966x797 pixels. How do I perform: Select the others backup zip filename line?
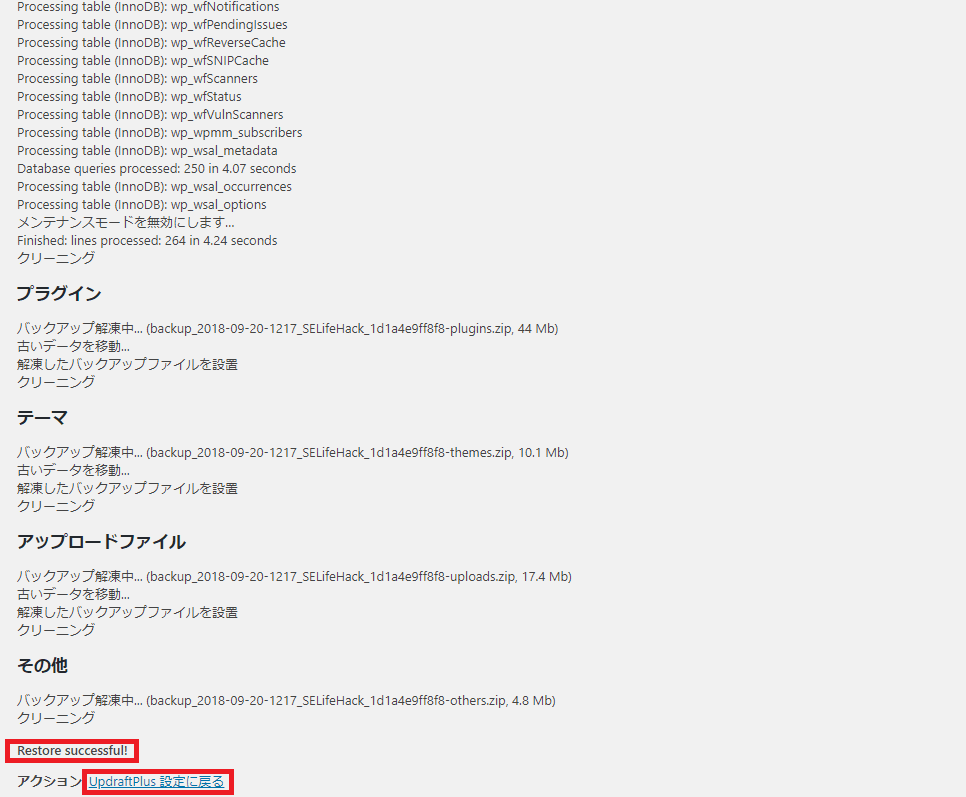coord(289,700)
